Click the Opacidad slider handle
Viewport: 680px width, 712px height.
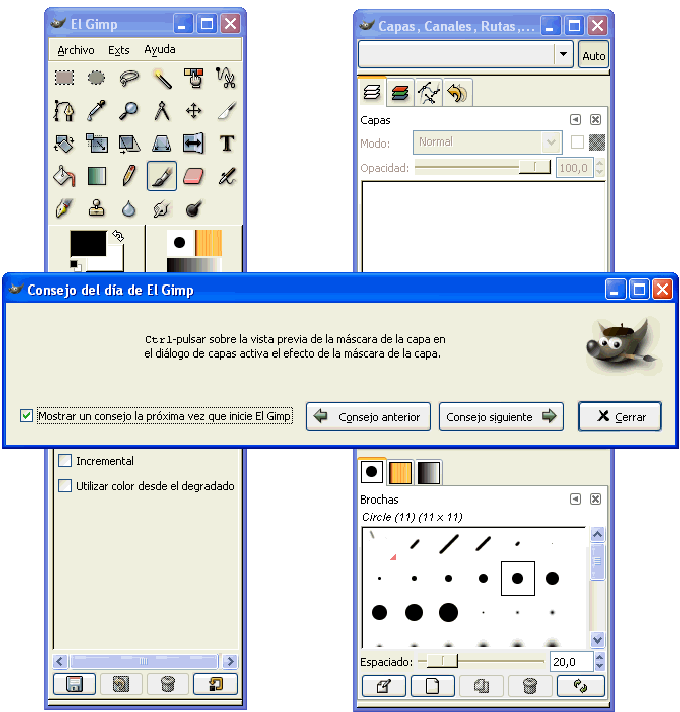pos(534,167)
